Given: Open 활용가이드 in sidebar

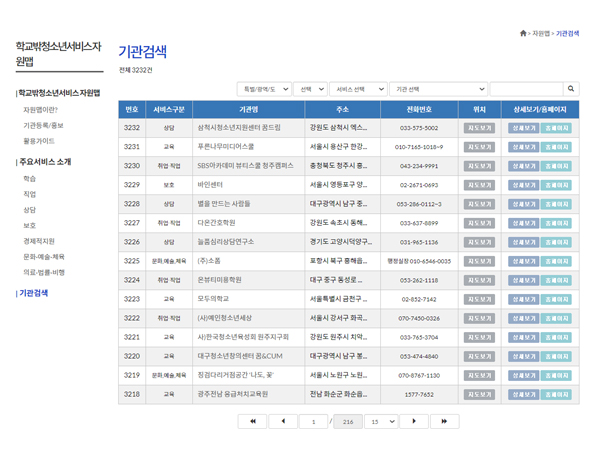Looking at the screenshot, I should pos(39,141).
